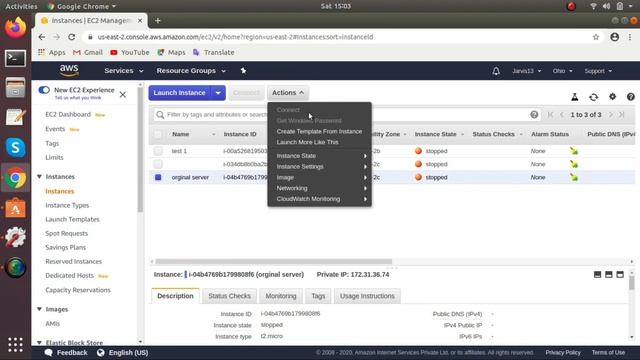Reload the browser page
The image size is (640, 360).
(71, 37)
